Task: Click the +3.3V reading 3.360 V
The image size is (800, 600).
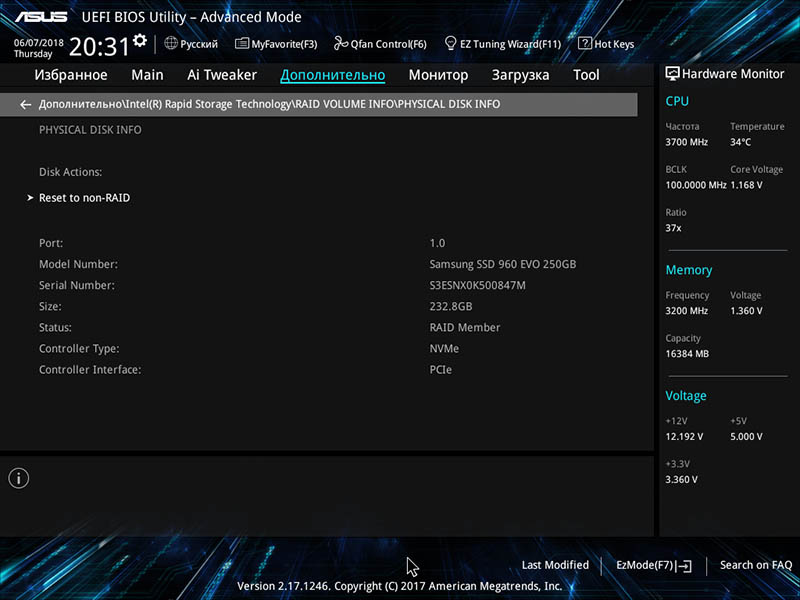Action: 681,480
